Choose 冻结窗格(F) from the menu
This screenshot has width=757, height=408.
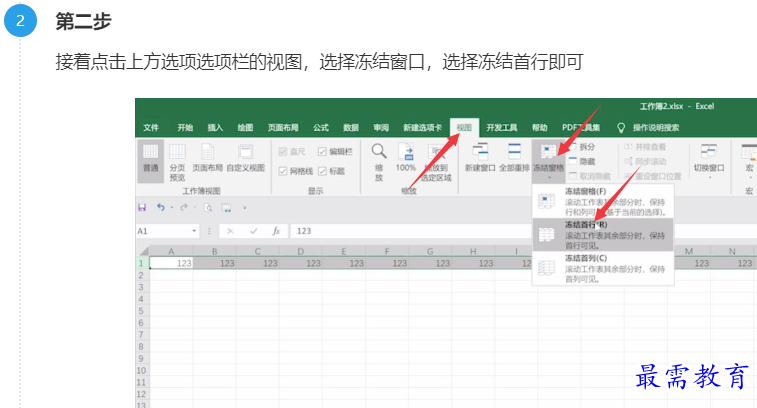tap(603, 201)
